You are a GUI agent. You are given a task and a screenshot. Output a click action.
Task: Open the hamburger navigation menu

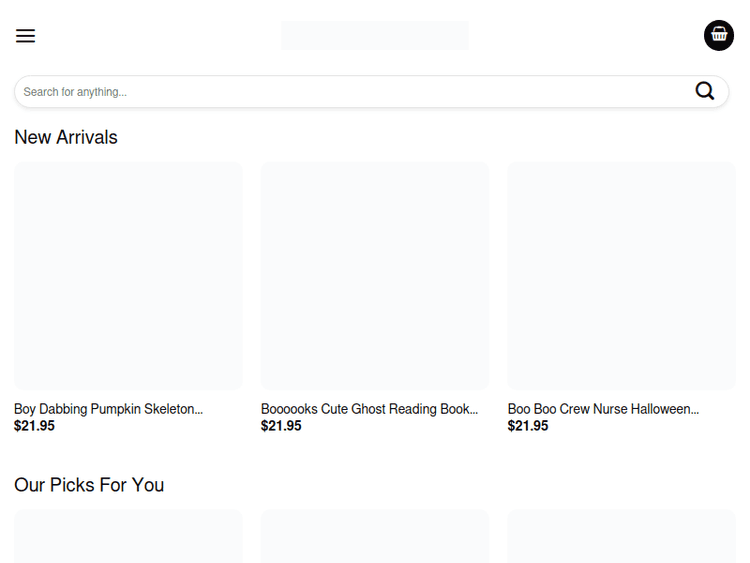coord(25,36)
